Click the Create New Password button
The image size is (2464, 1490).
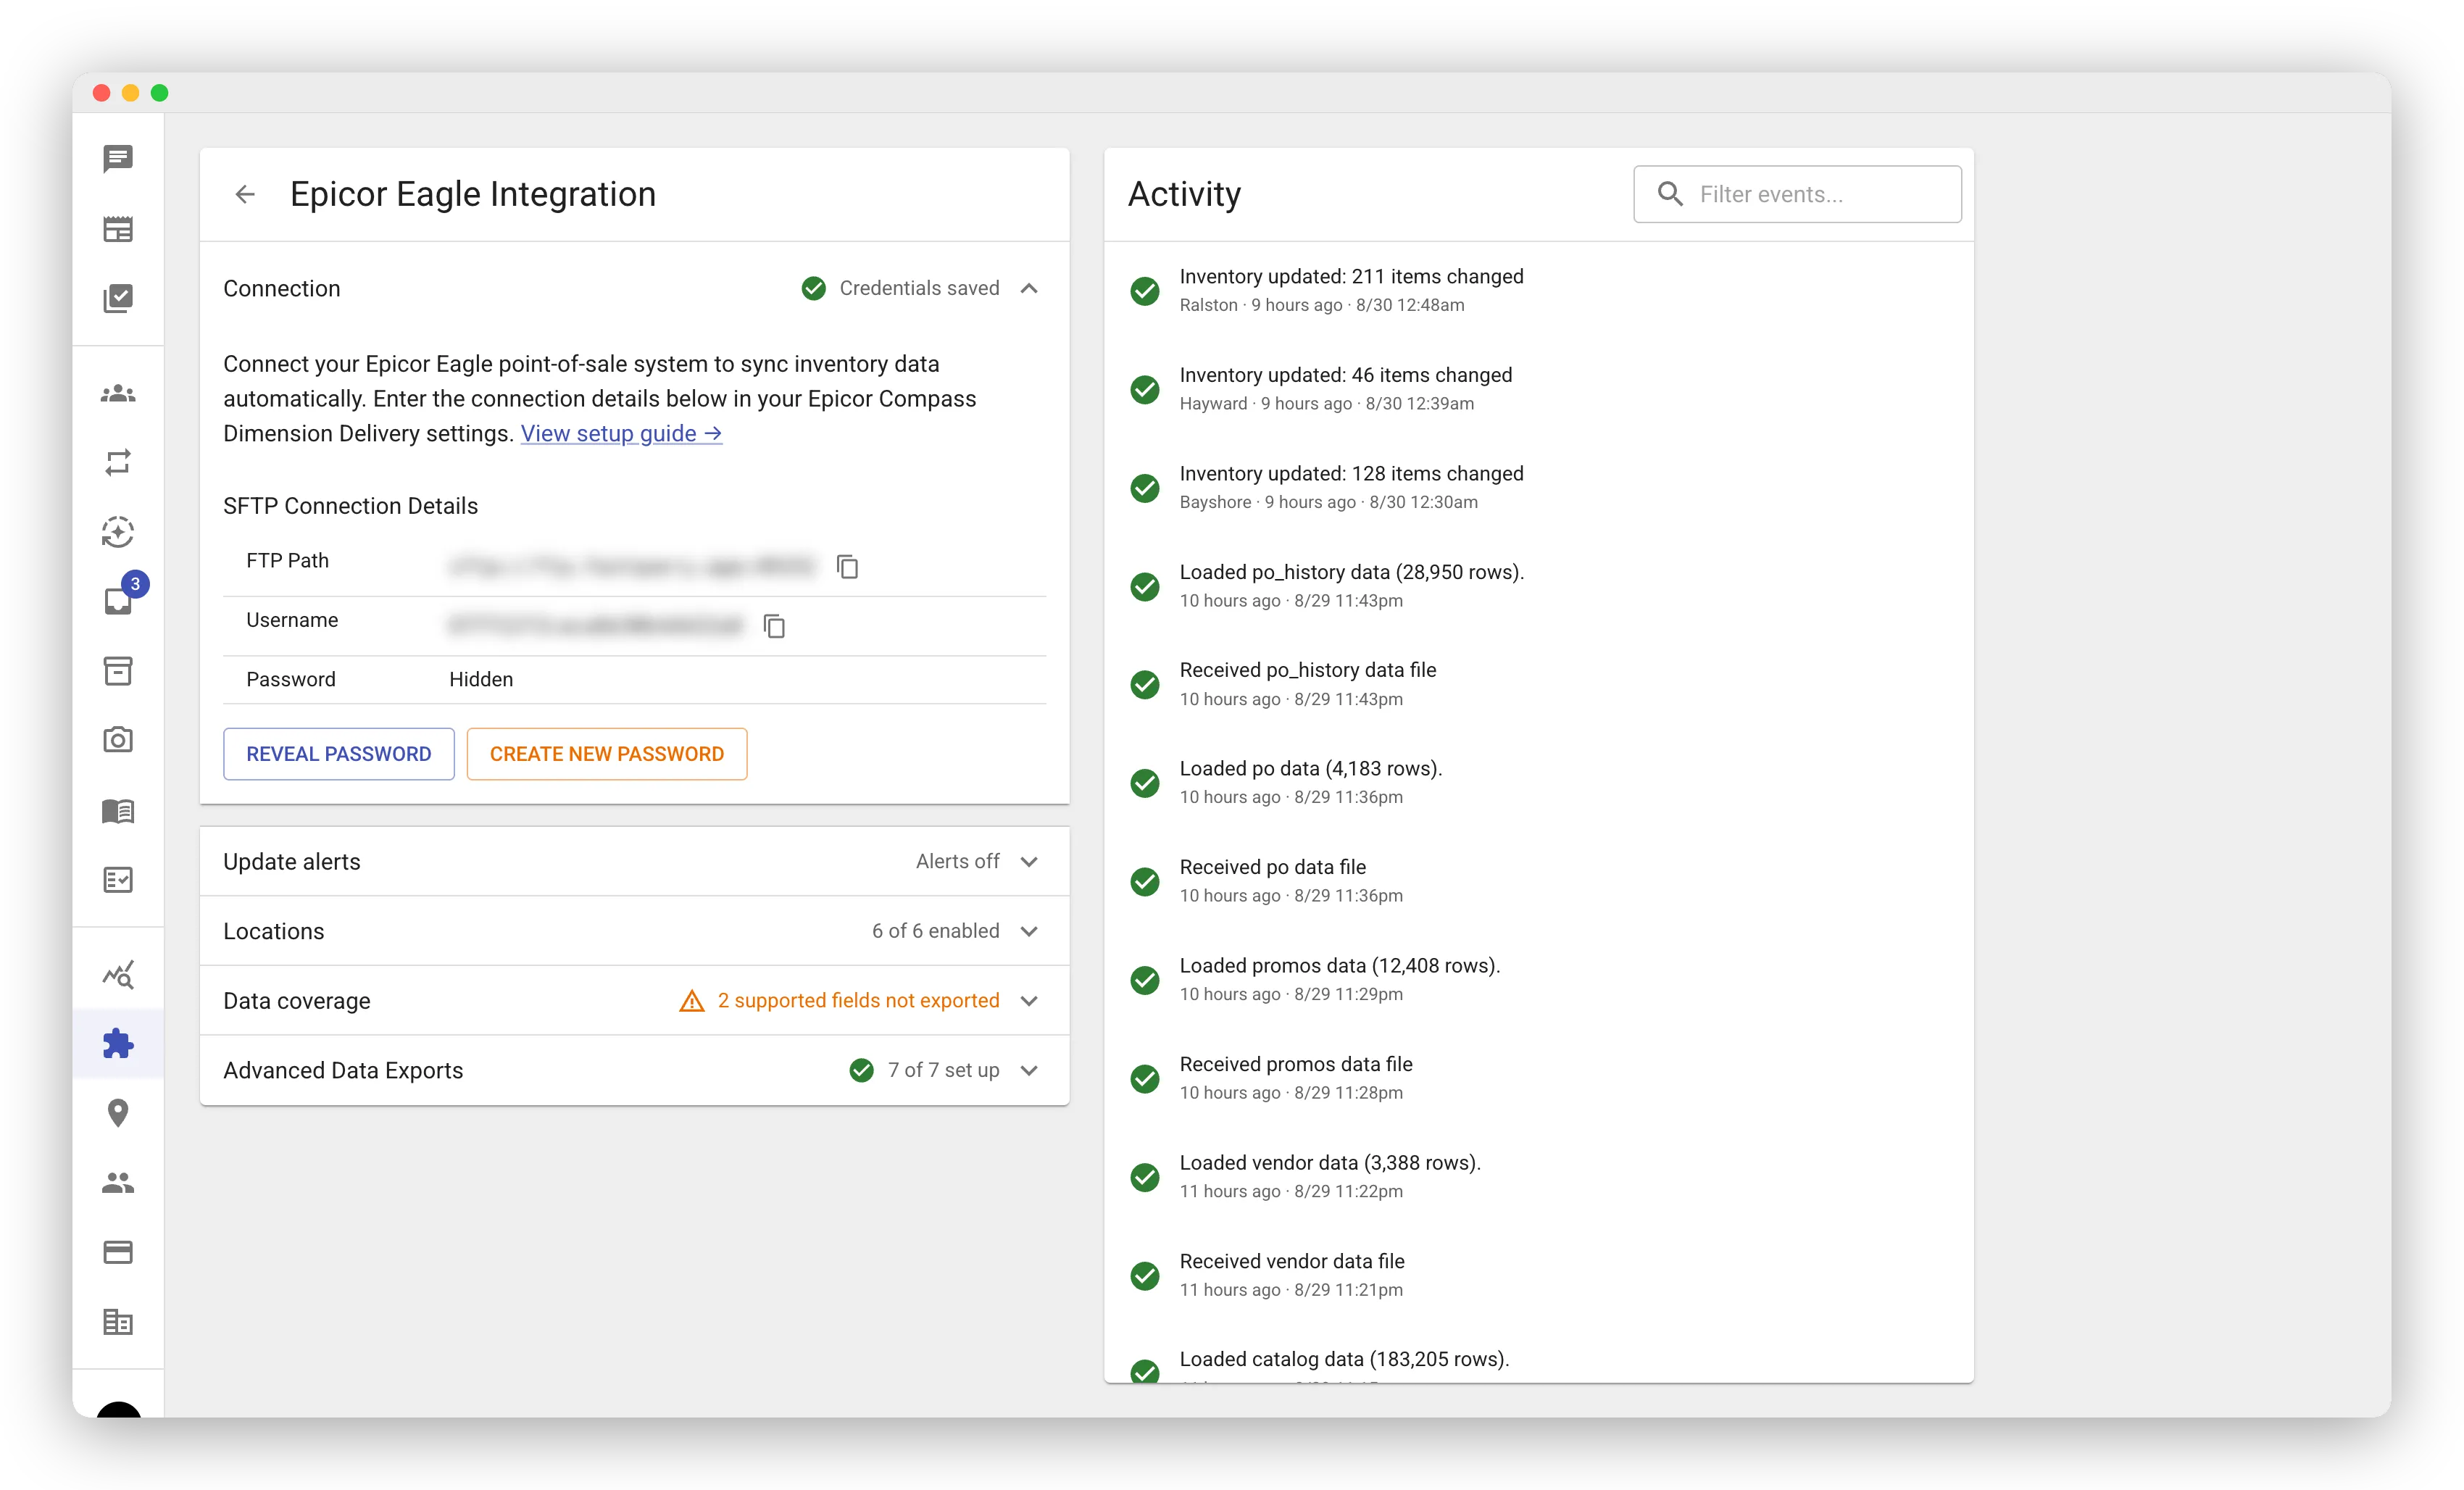click(x=607, y=754)
